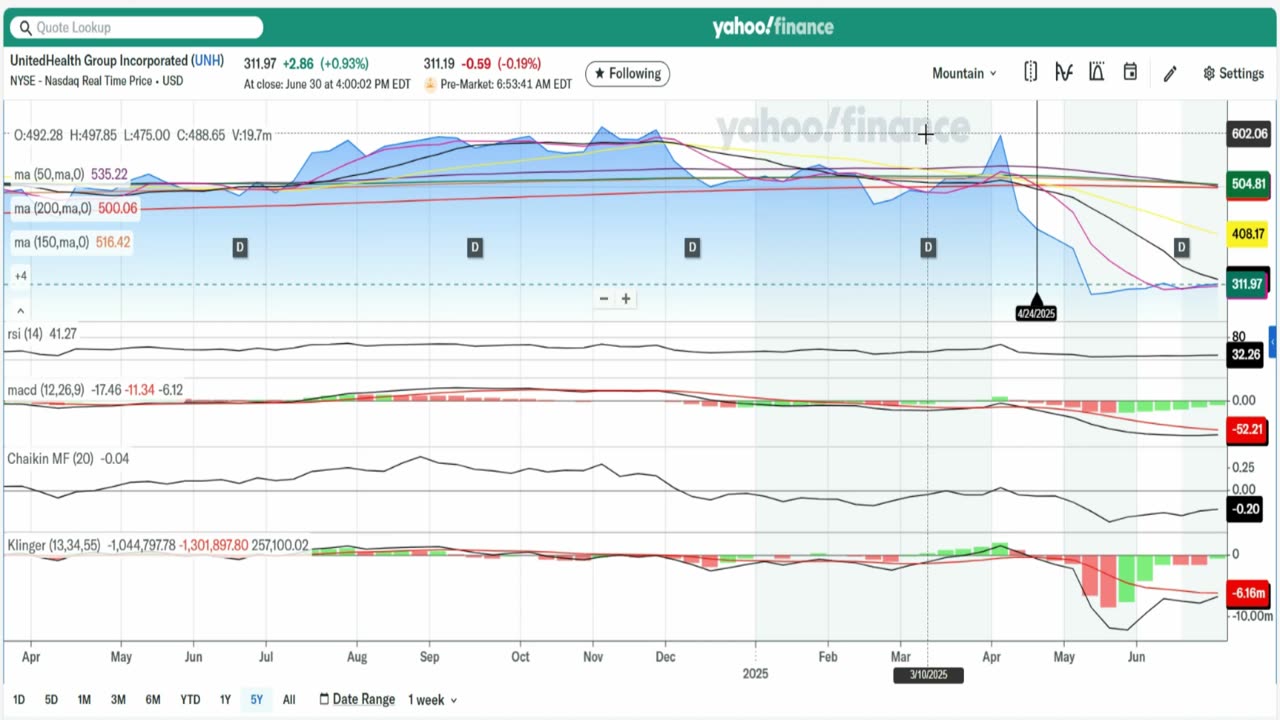Click the 311.97 current price tag
Viewport: 1280px width, 720px height.
(1247, 285)
